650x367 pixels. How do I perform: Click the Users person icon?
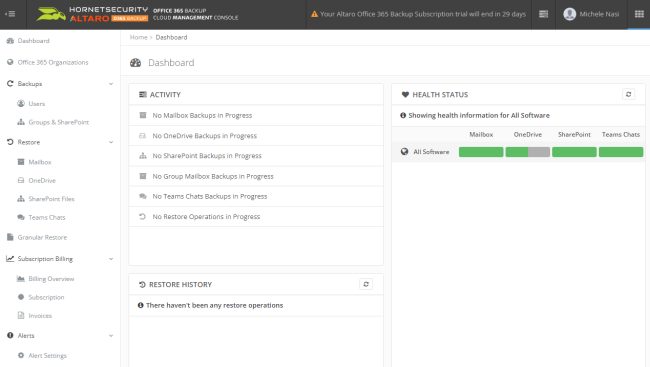pos(21,104)
